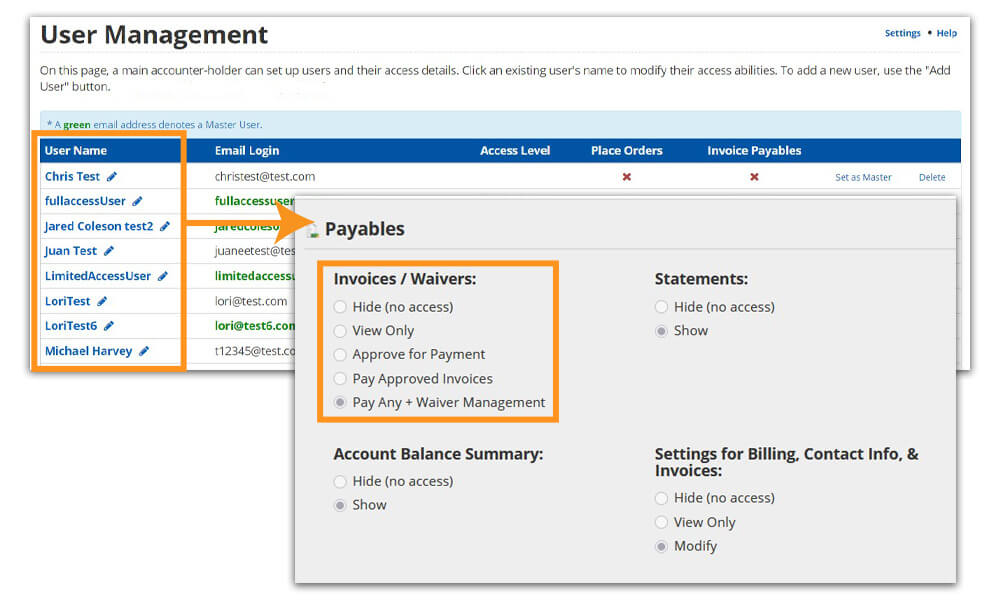This screenshot has width=1000, height=600.
Task: Click the christest@test.com email
Action: click(265, 177)
